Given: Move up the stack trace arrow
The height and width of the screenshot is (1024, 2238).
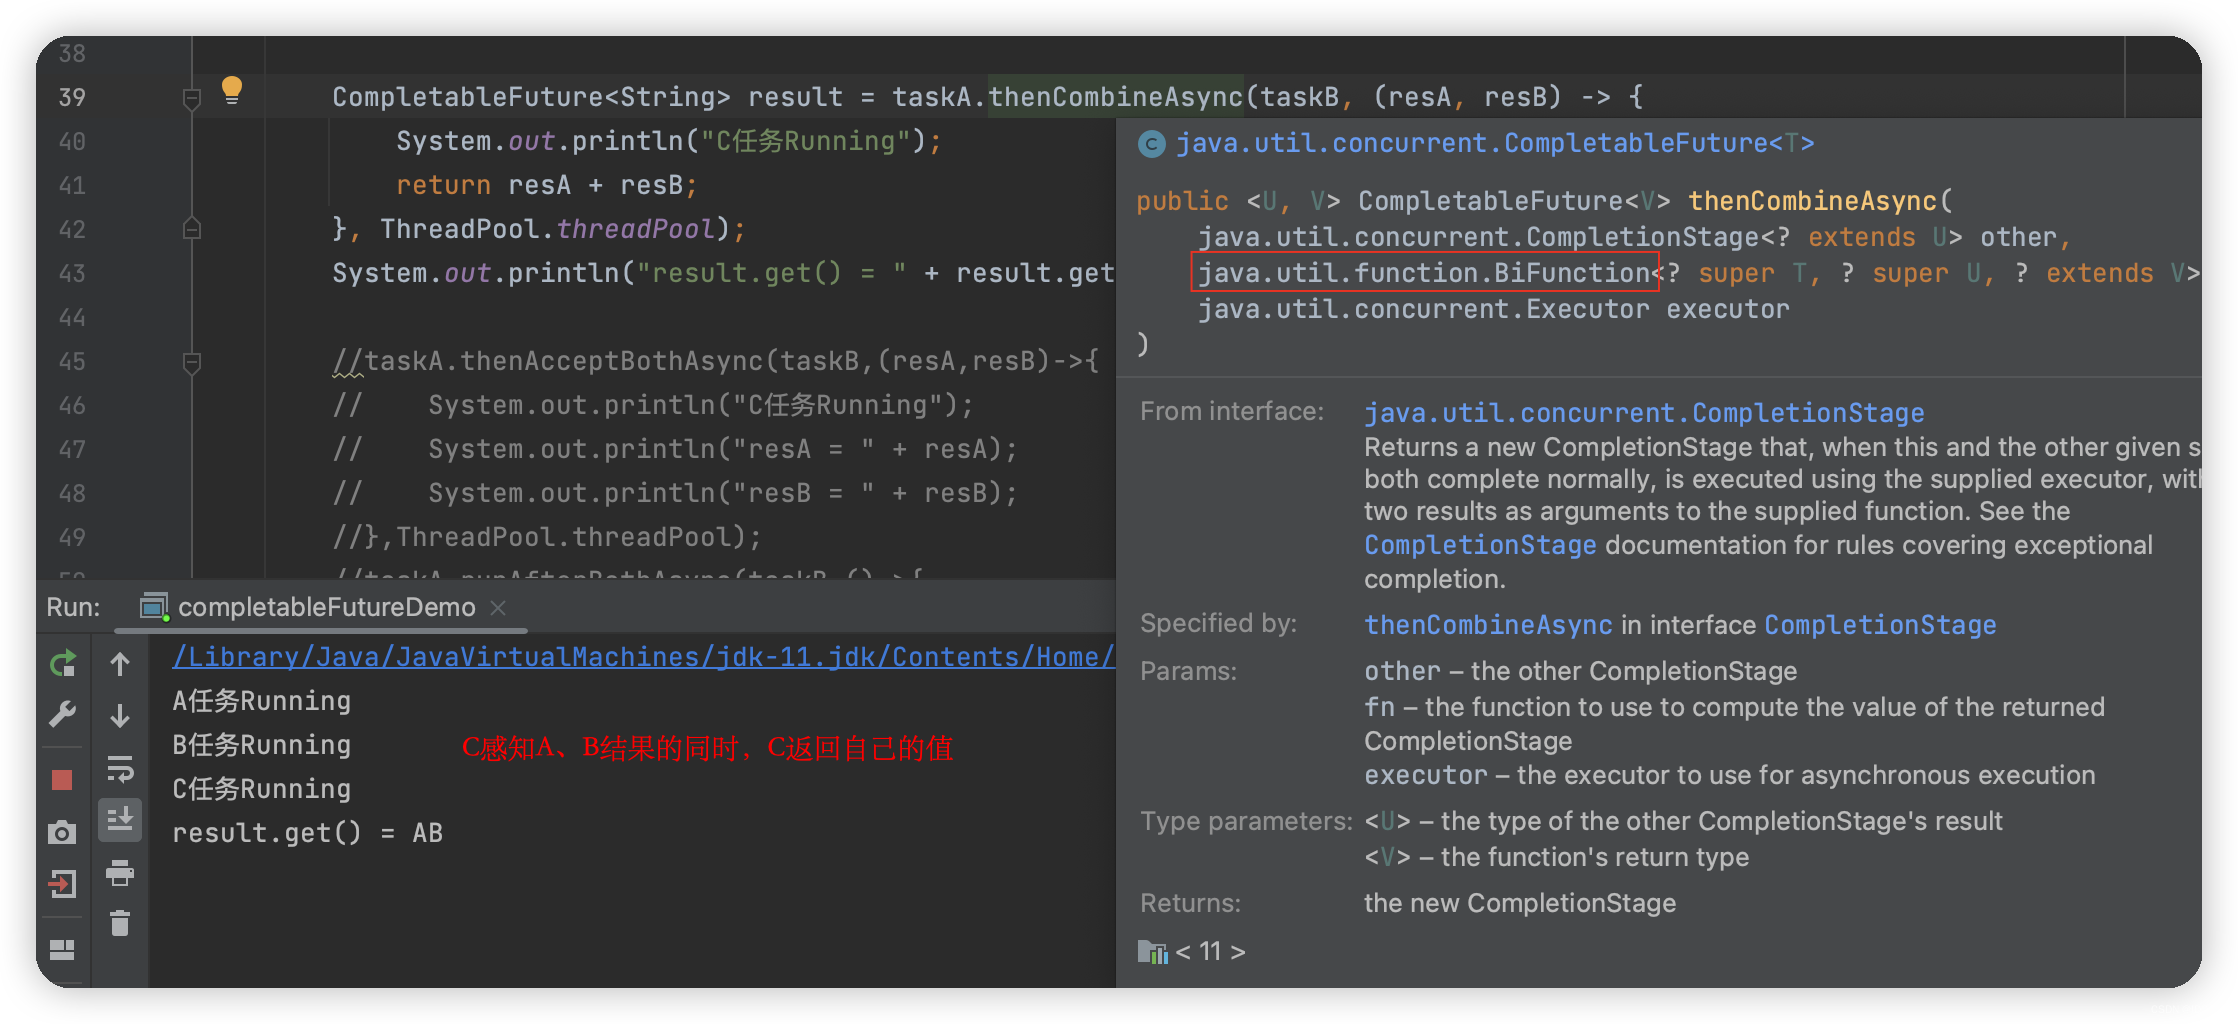Looking at the screenshot, I should click(120, 664).
